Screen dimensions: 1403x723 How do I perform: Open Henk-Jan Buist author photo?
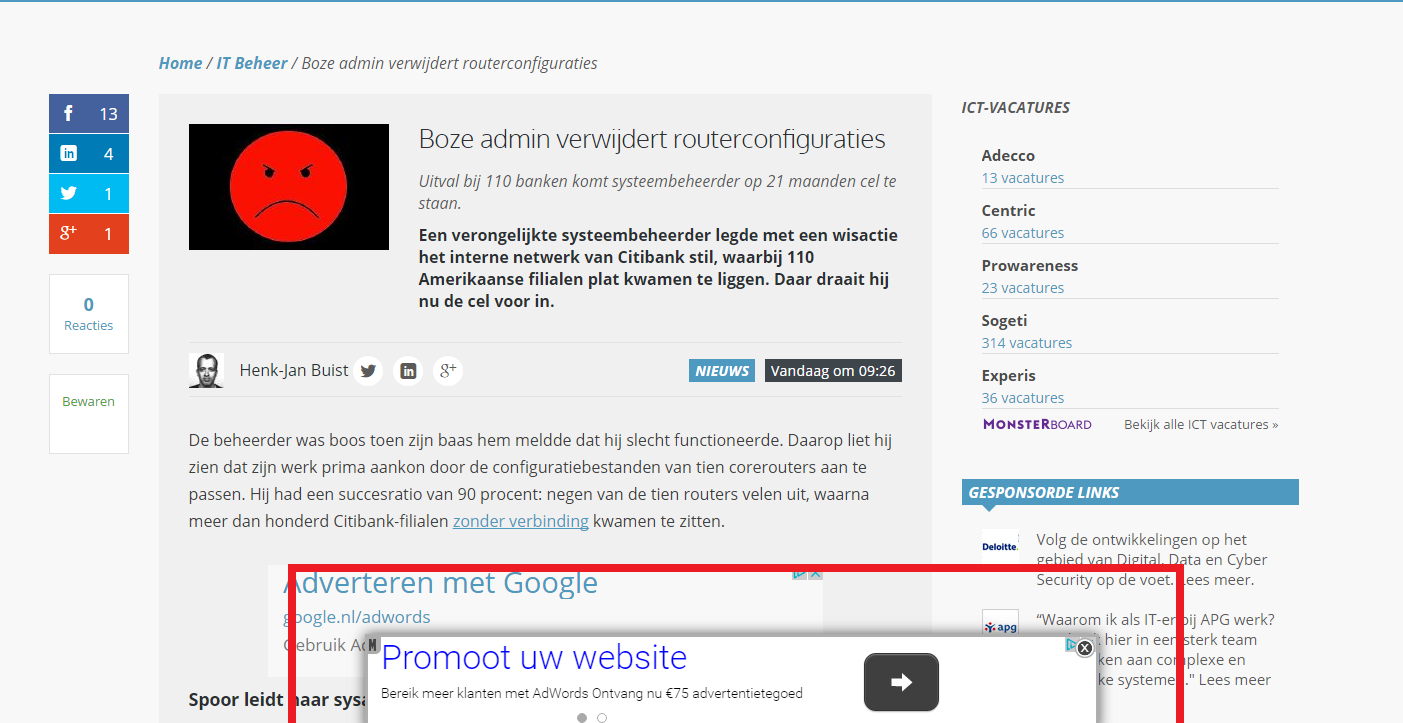point(206,371)
